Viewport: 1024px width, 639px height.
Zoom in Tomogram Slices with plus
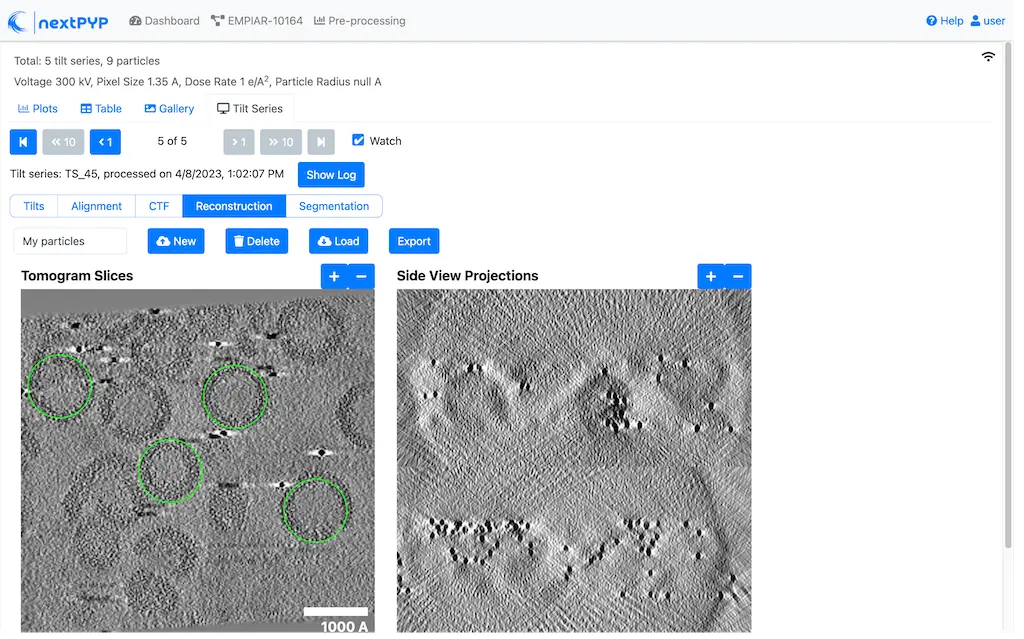tap(334, 277)
